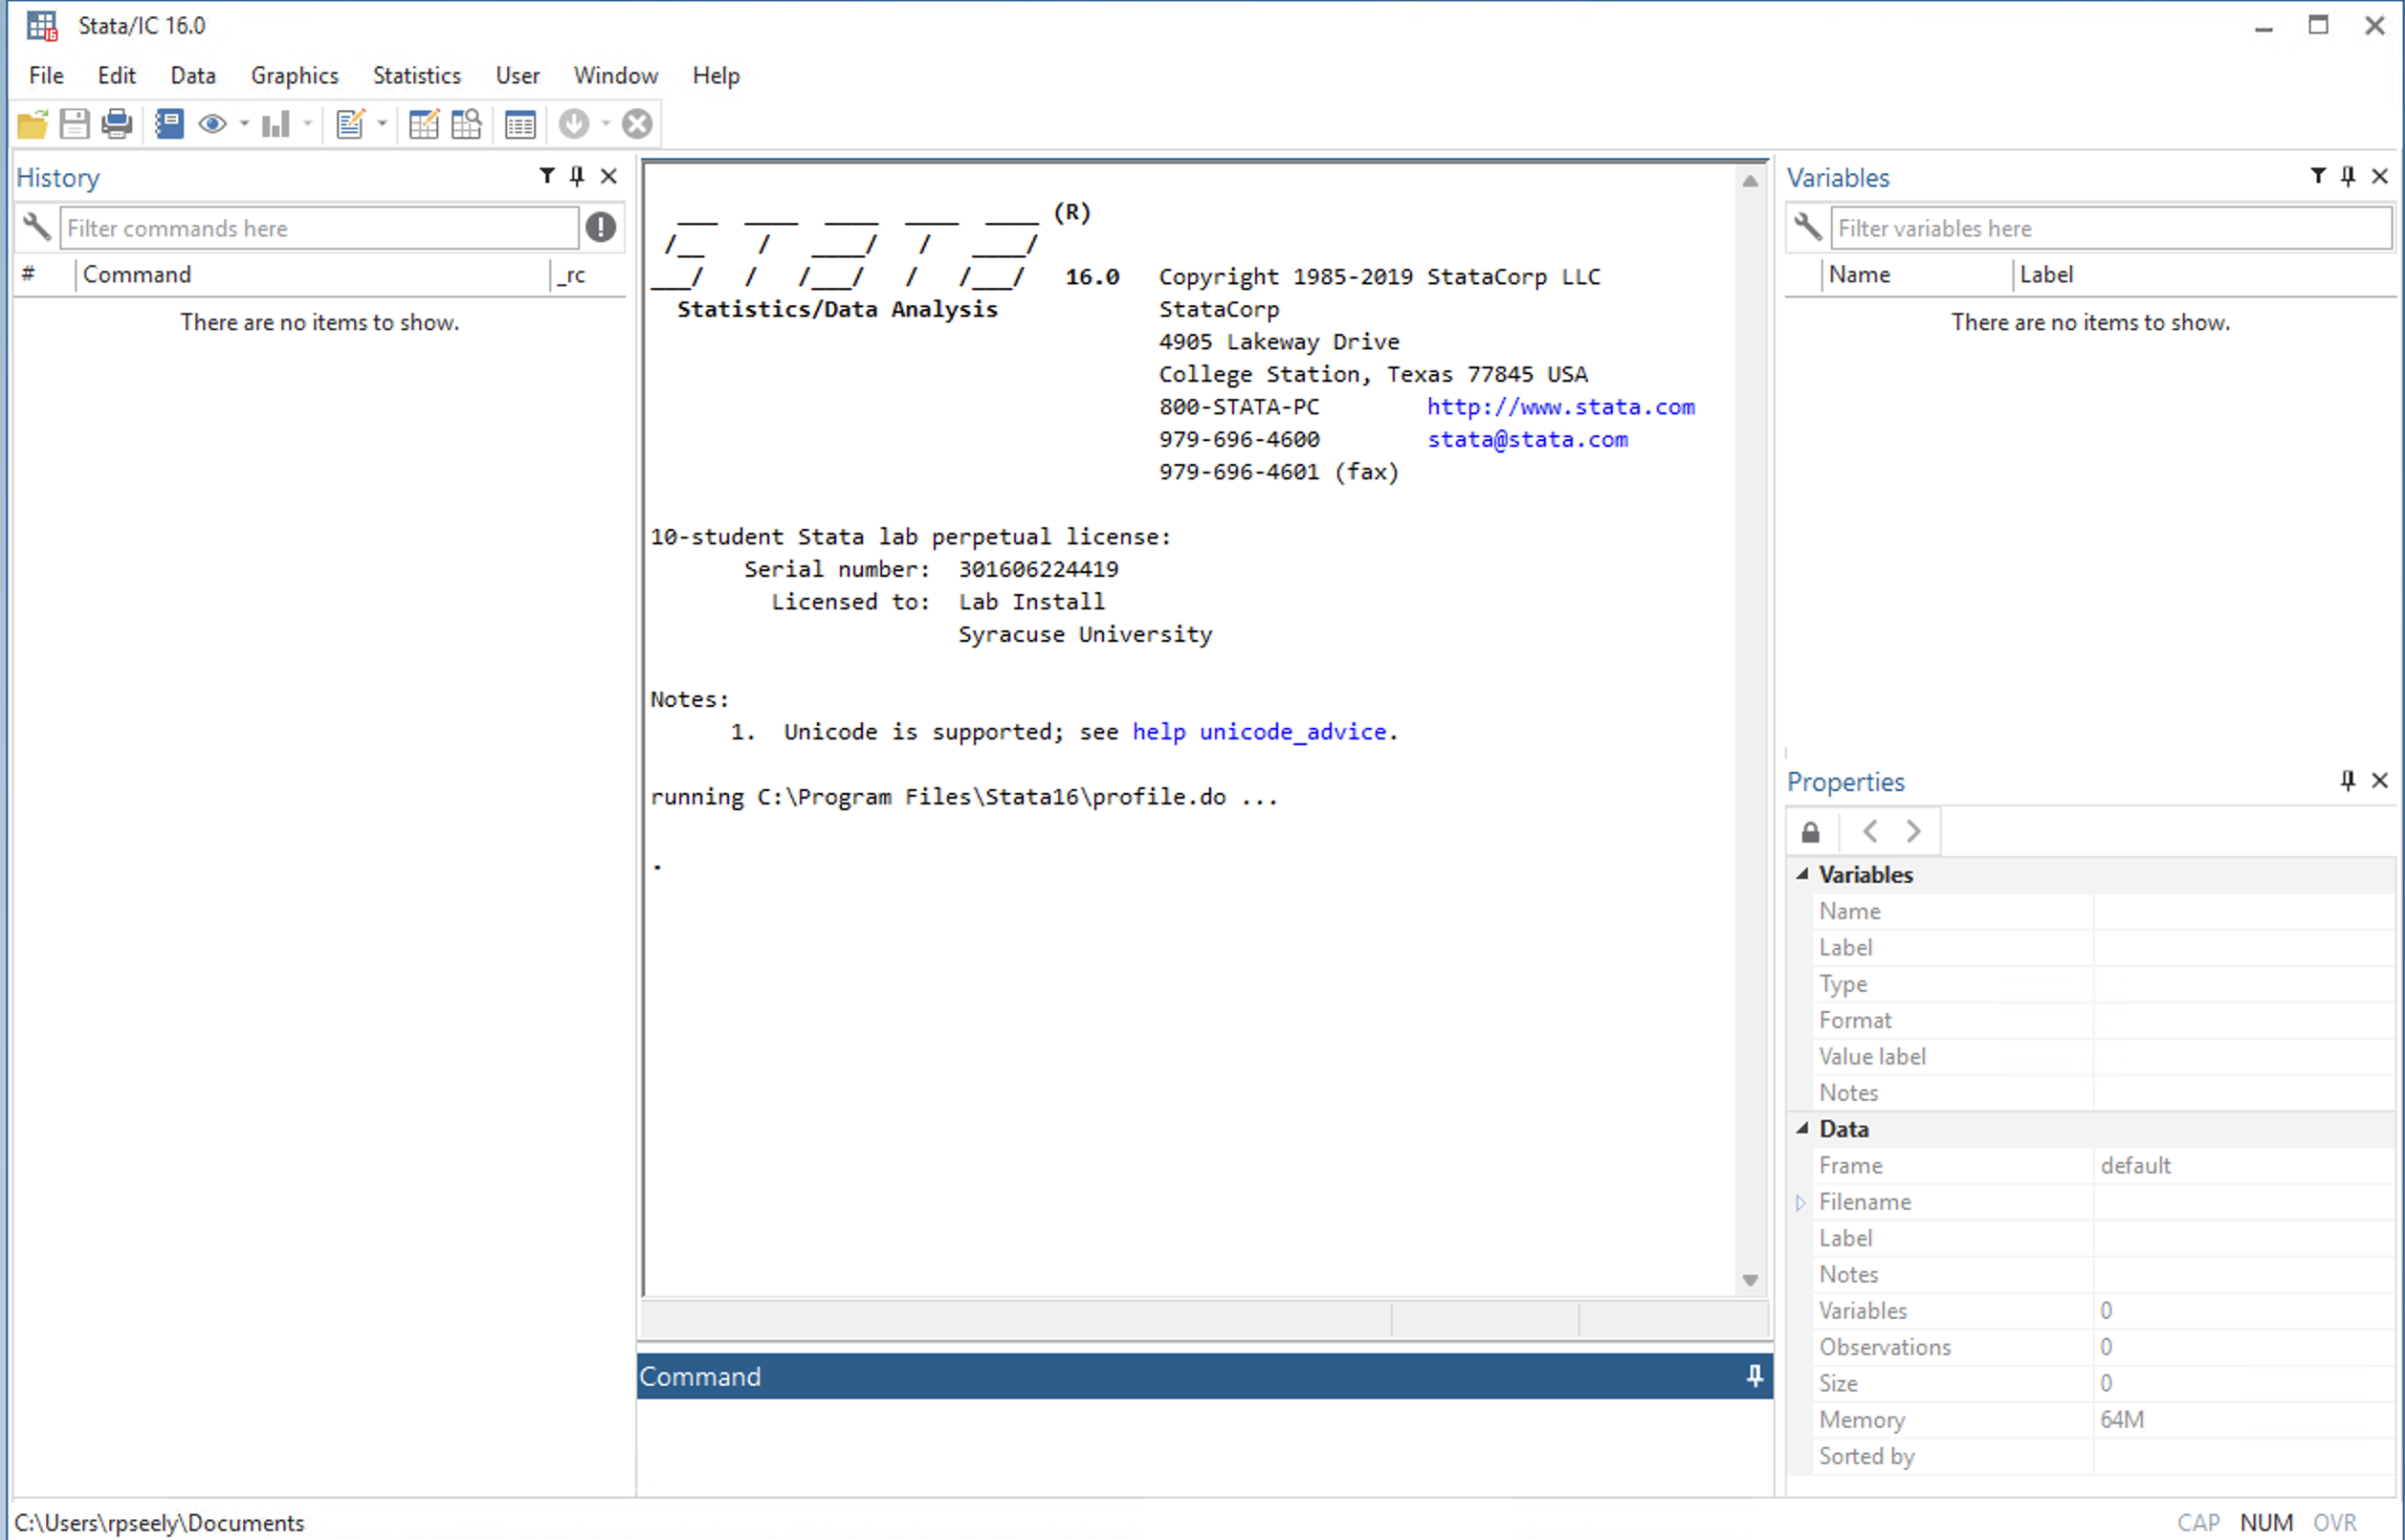Click the stata@stata.com email link
2405x1540 pixels.
[1527, 439]
